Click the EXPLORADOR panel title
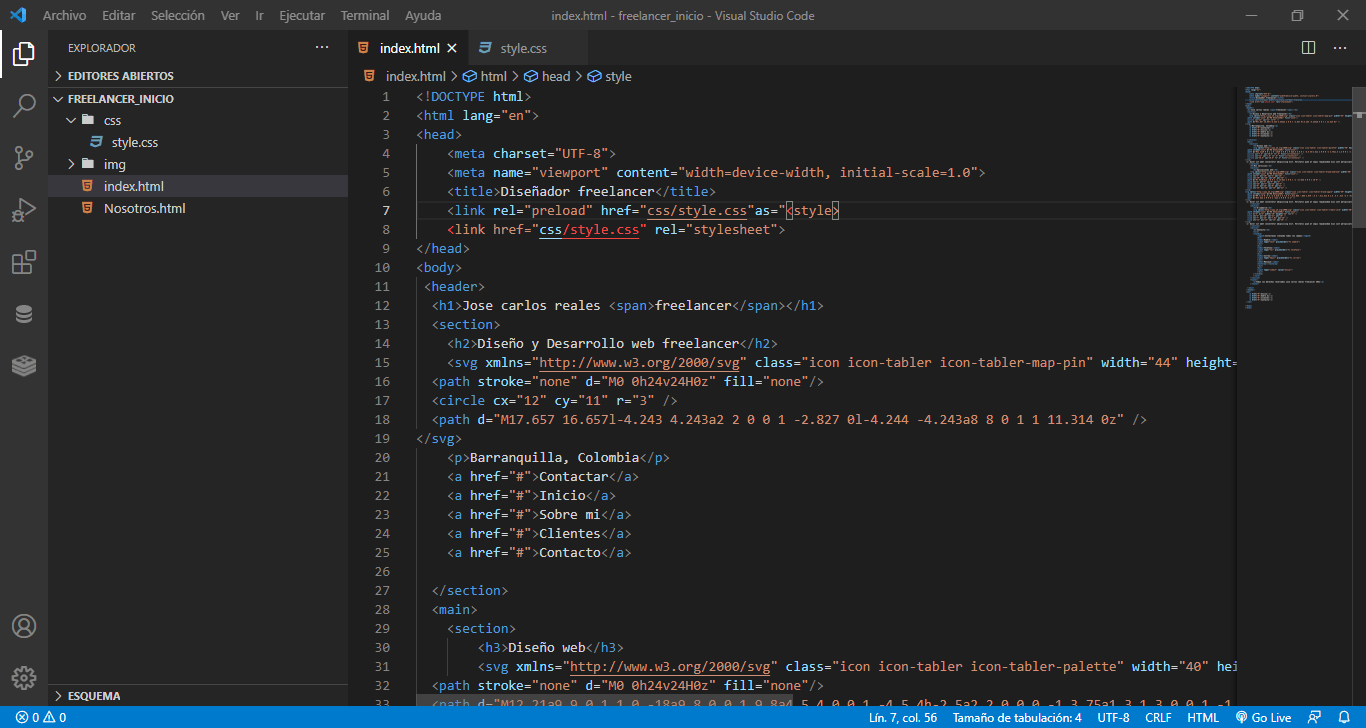 [x=102, y=48]
